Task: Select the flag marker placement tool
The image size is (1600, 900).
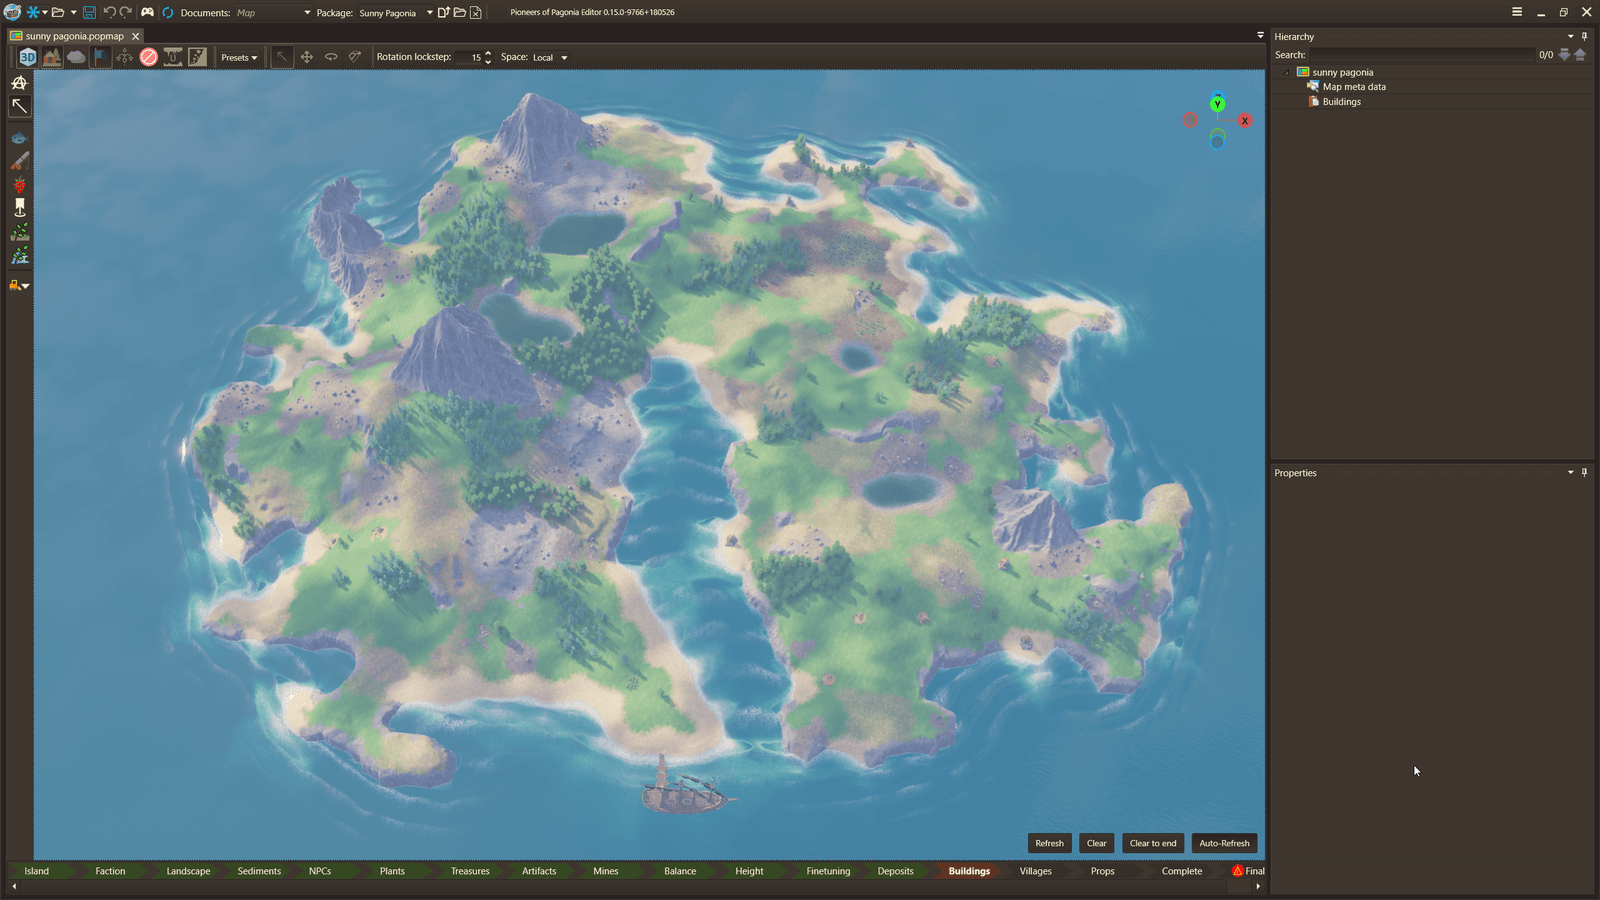Action: (x=19, y=208)
